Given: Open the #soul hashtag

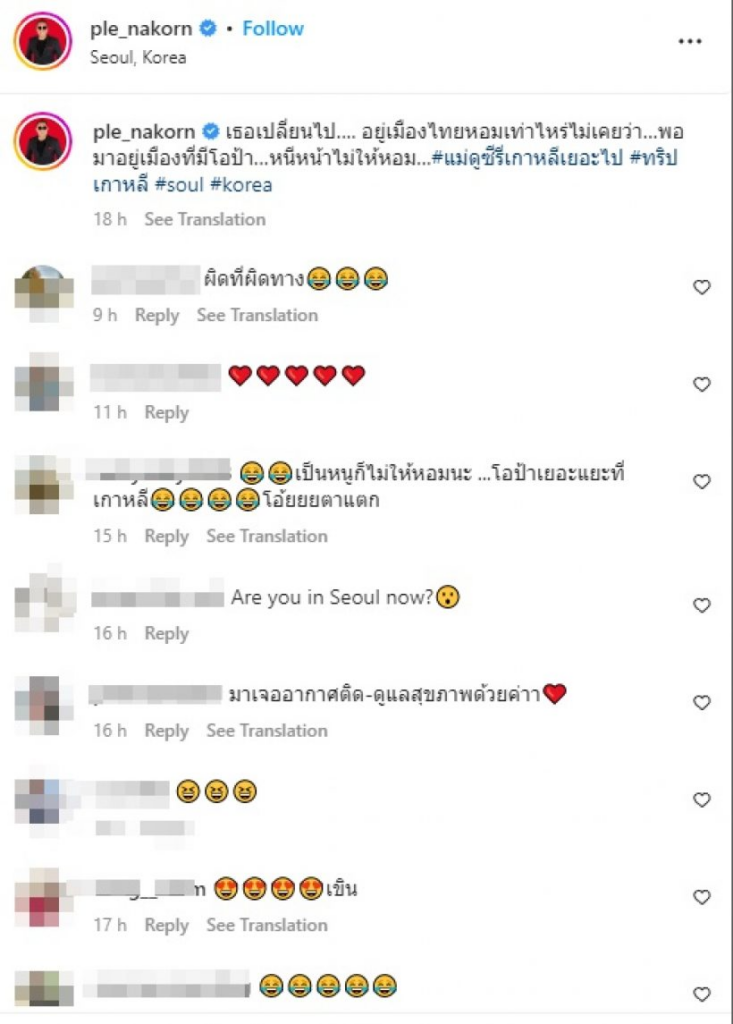Looking at the screenshot, I should click(180, 185).
